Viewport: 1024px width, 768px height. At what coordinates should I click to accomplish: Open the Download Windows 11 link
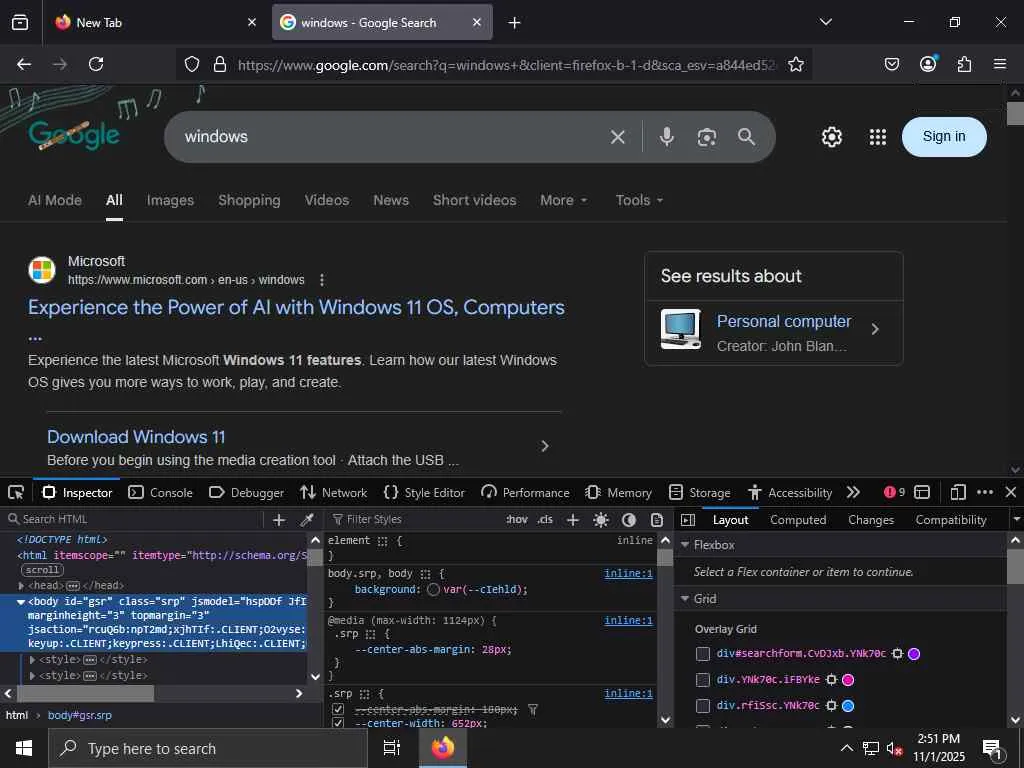(136, 437)
